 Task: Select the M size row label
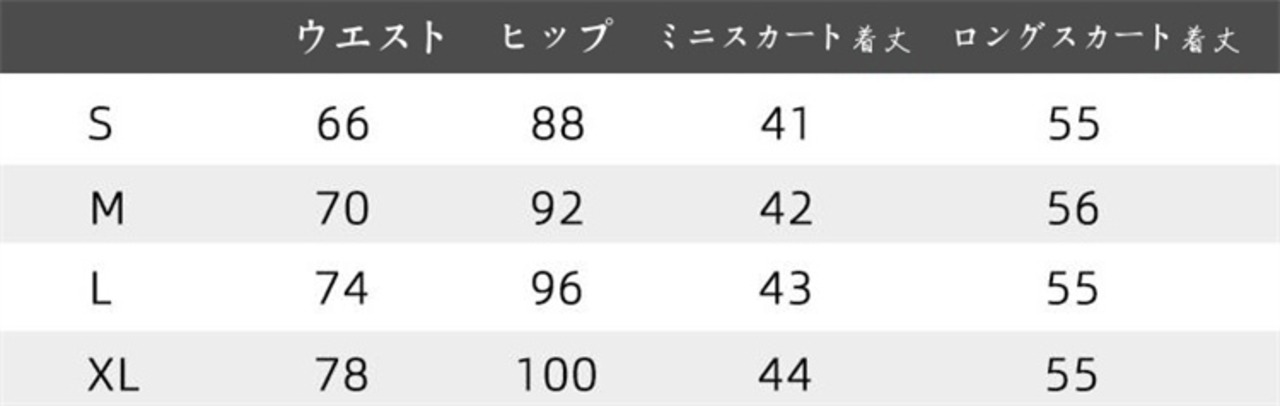(106, 209)
